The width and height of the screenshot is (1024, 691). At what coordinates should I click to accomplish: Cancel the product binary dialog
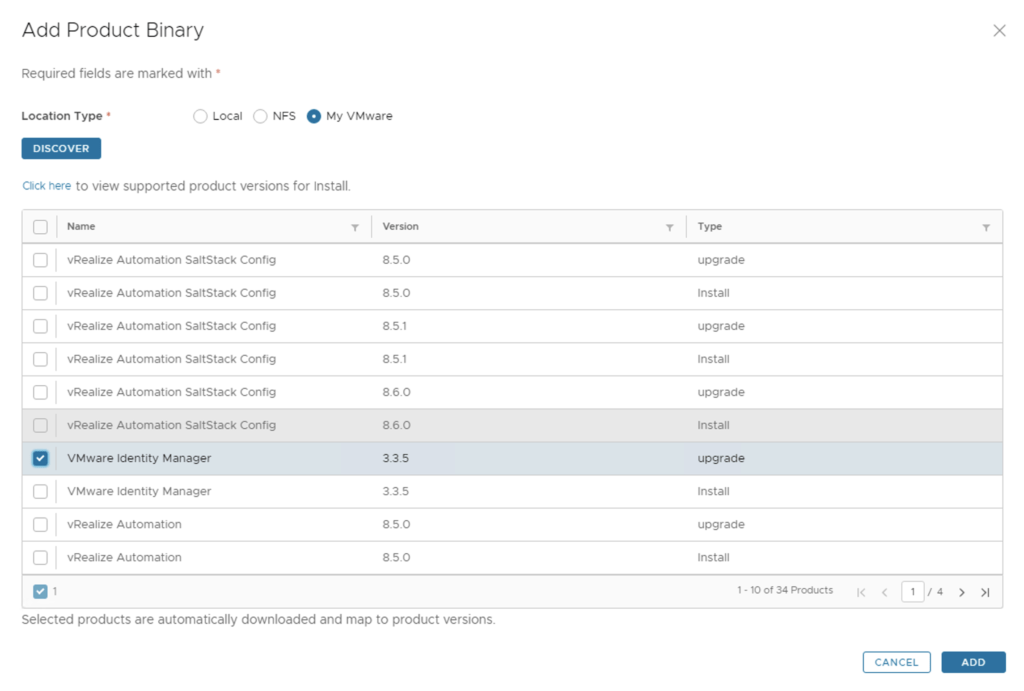pos(896,662)
